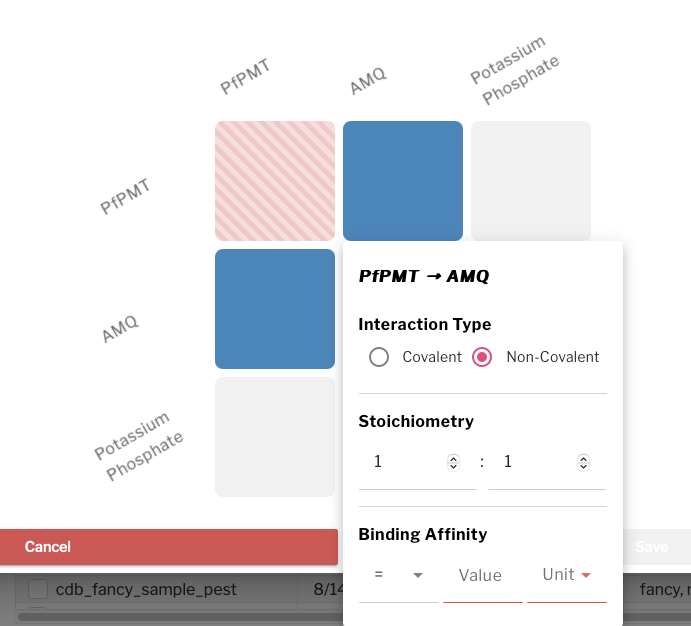The image size is (691, 626).
Task: Click grey cell in Potassium Phosphate row, PfPMT column
Action: (275, 437)
